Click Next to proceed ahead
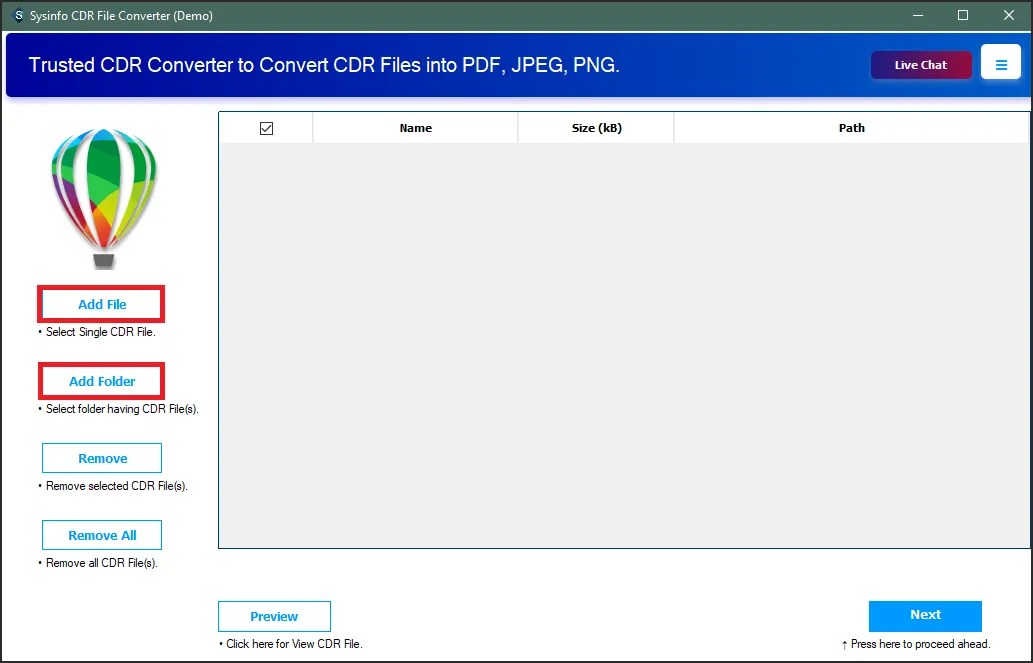Viewport: 1033px width, 663px height. point(924,616)
